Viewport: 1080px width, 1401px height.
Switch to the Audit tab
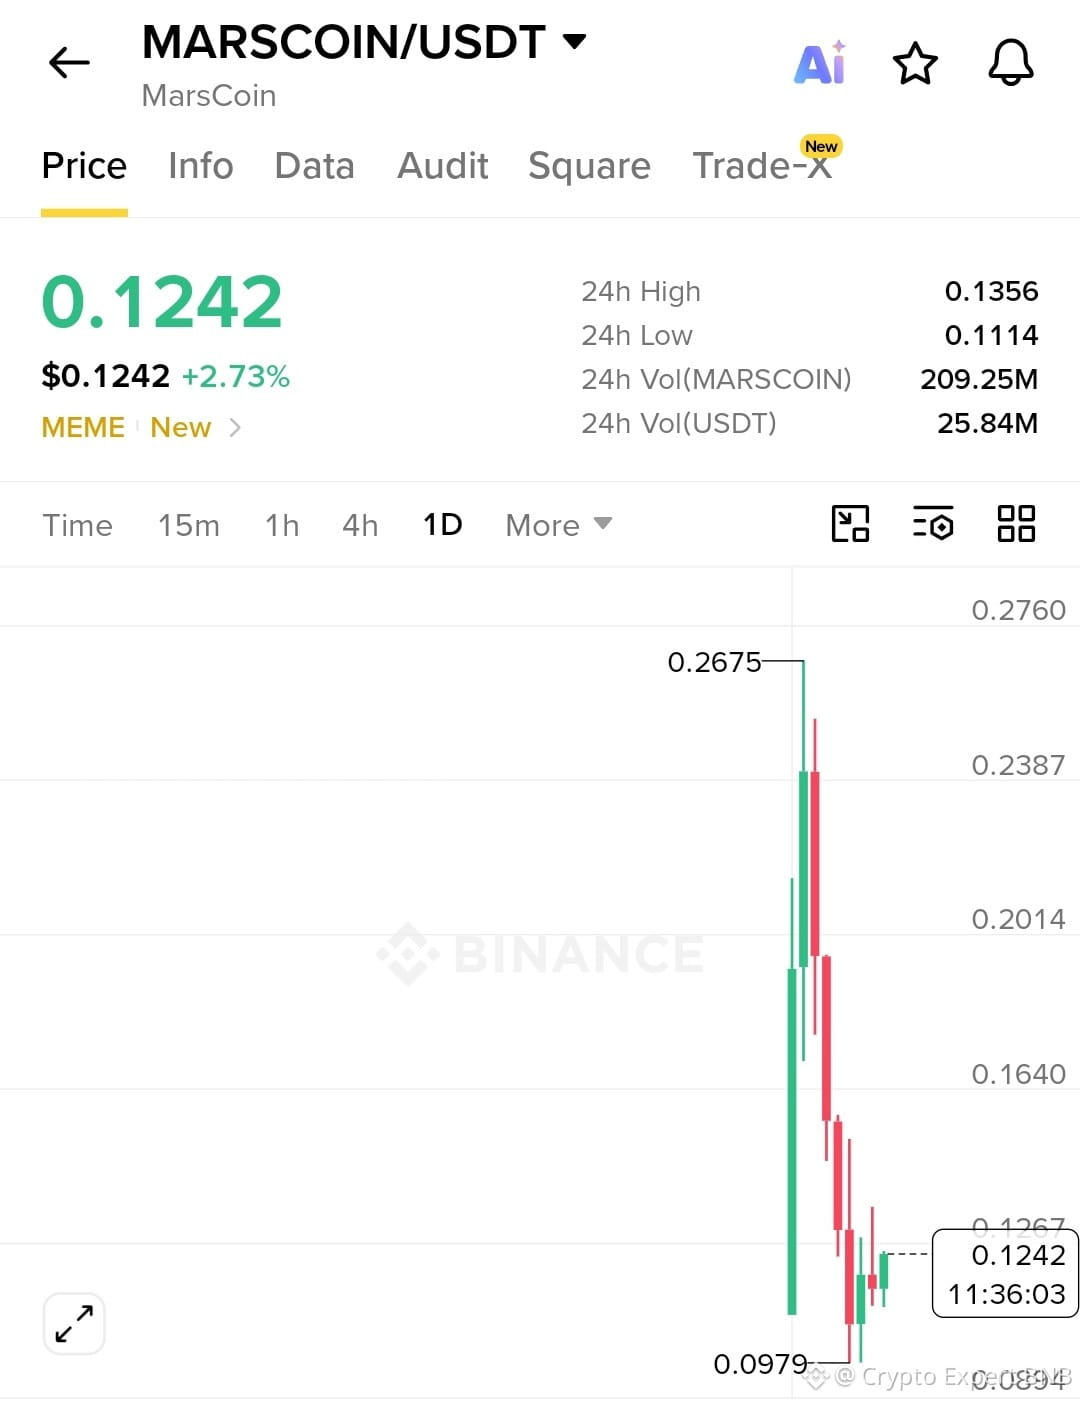click(442, 166)
